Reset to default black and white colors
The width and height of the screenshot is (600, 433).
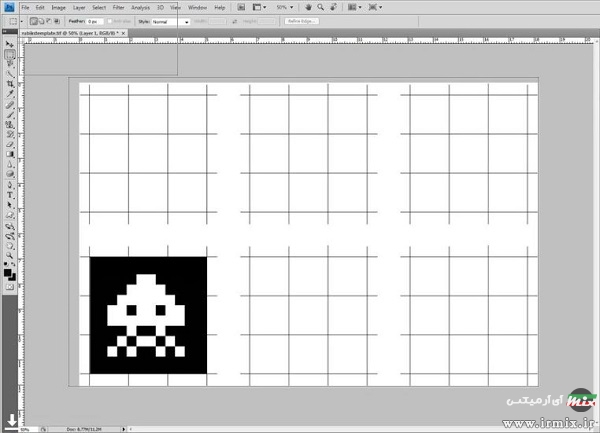(x=6, y=265)
